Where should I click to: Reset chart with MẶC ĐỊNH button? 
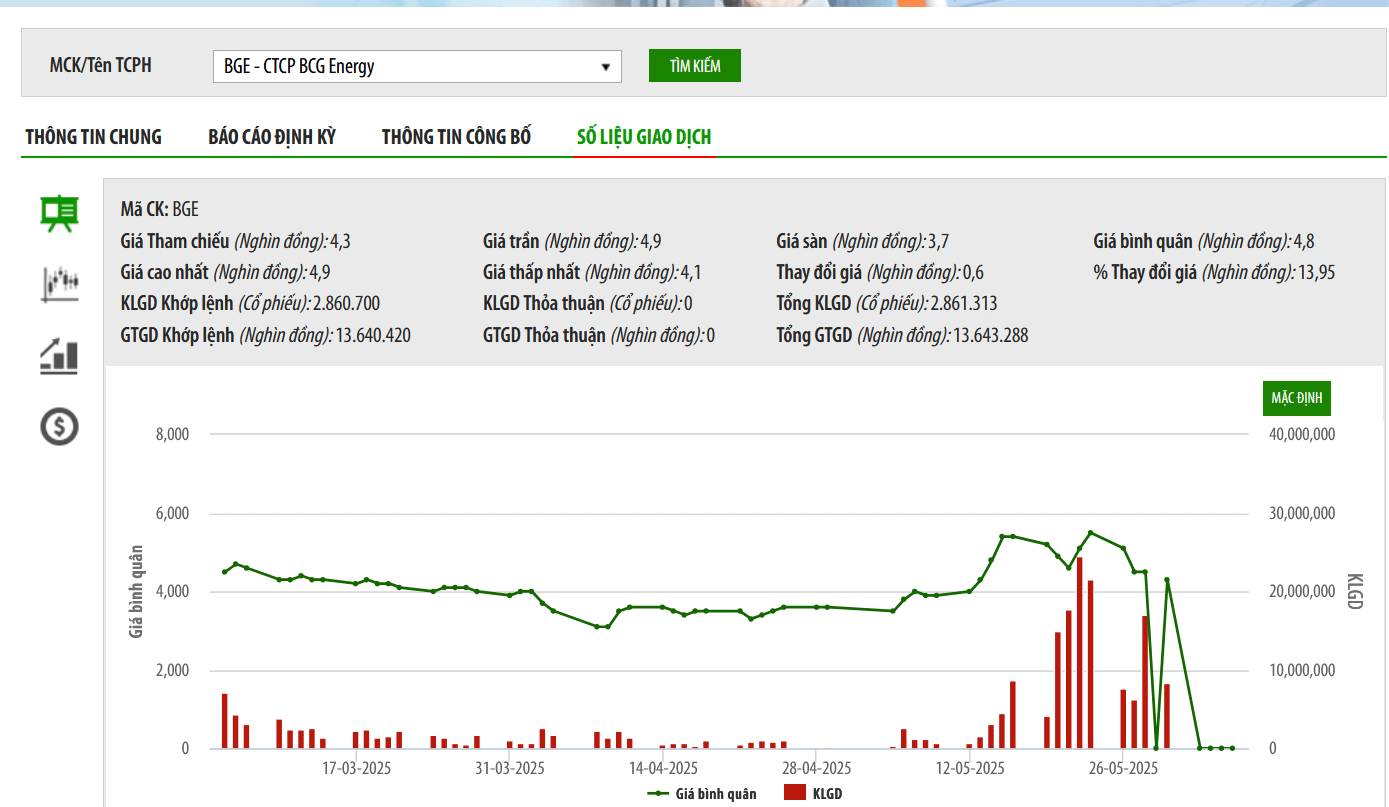[x=1296, y=398]
